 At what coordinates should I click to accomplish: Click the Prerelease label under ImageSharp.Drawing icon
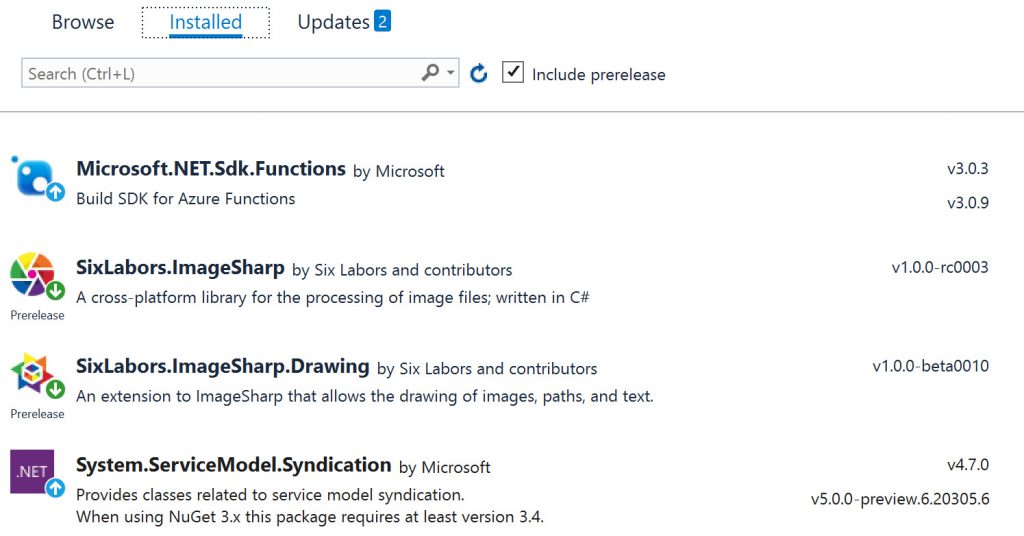37,413
